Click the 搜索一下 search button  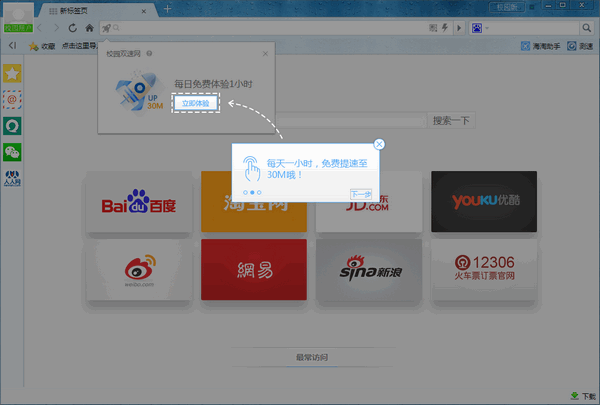tap(451, 121)
